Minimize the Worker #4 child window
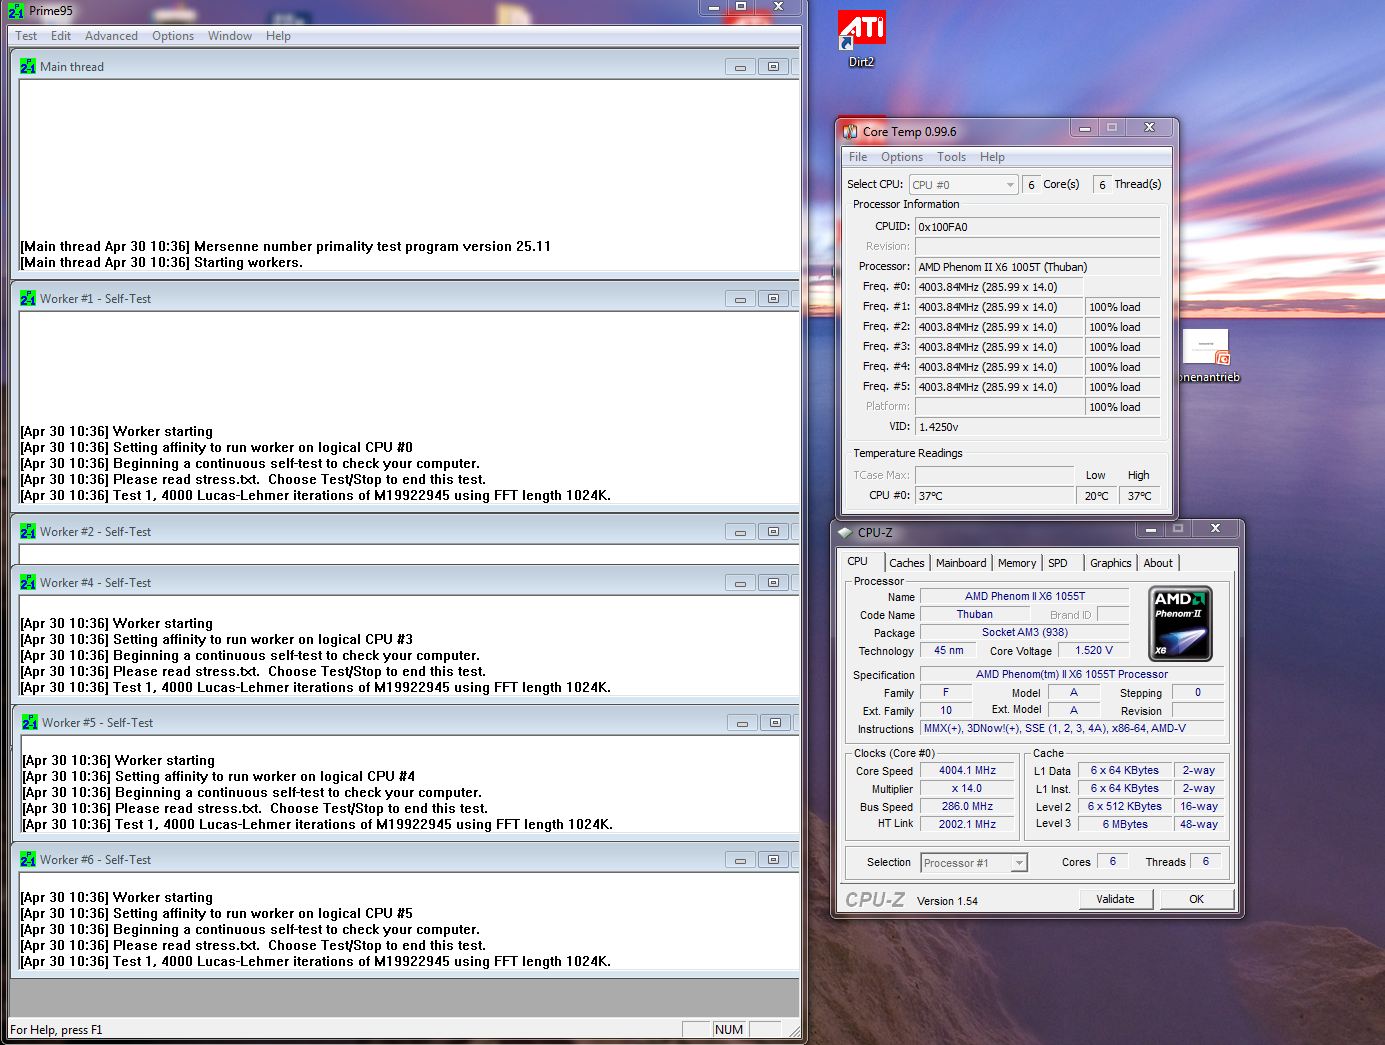This screenshot has width=1385, height=1045. click(740, 583)
